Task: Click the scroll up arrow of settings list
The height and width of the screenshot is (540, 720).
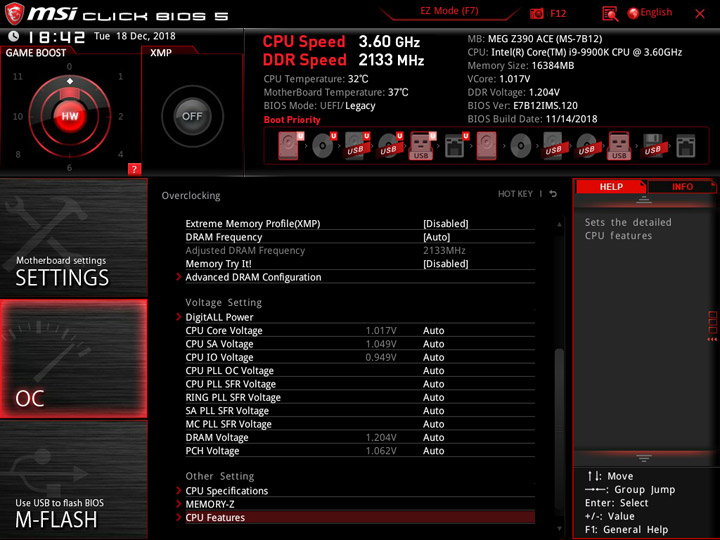Action: (559, 225)
